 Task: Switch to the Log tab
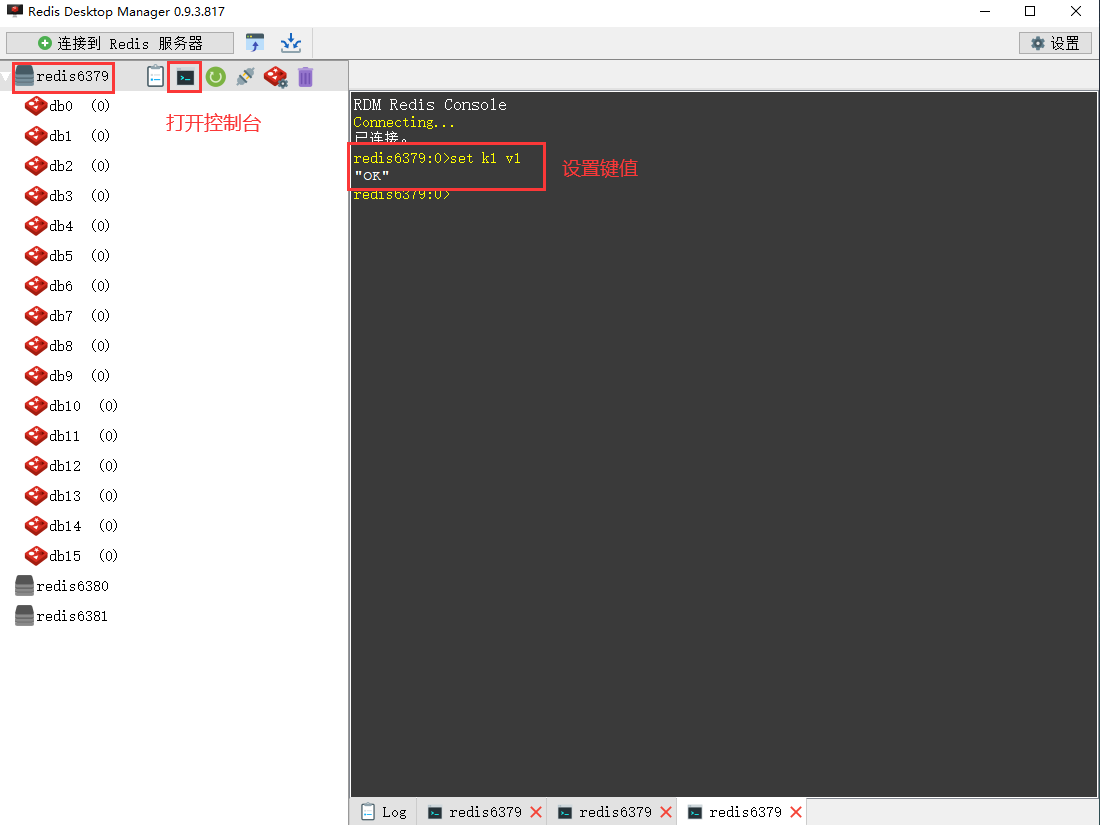click(x=384, y=812)
